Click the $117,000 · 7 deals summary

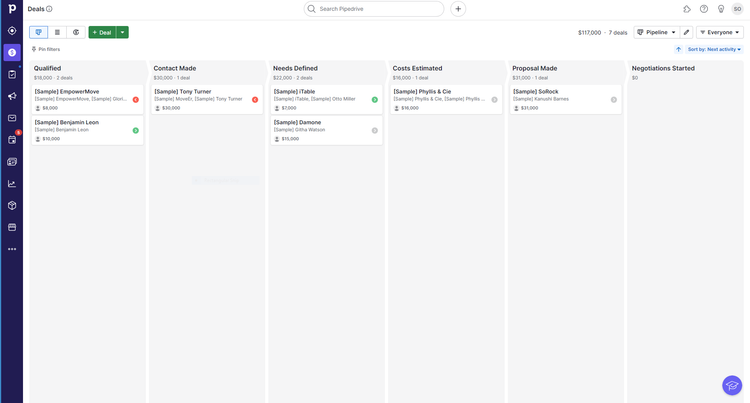(602, 33)
